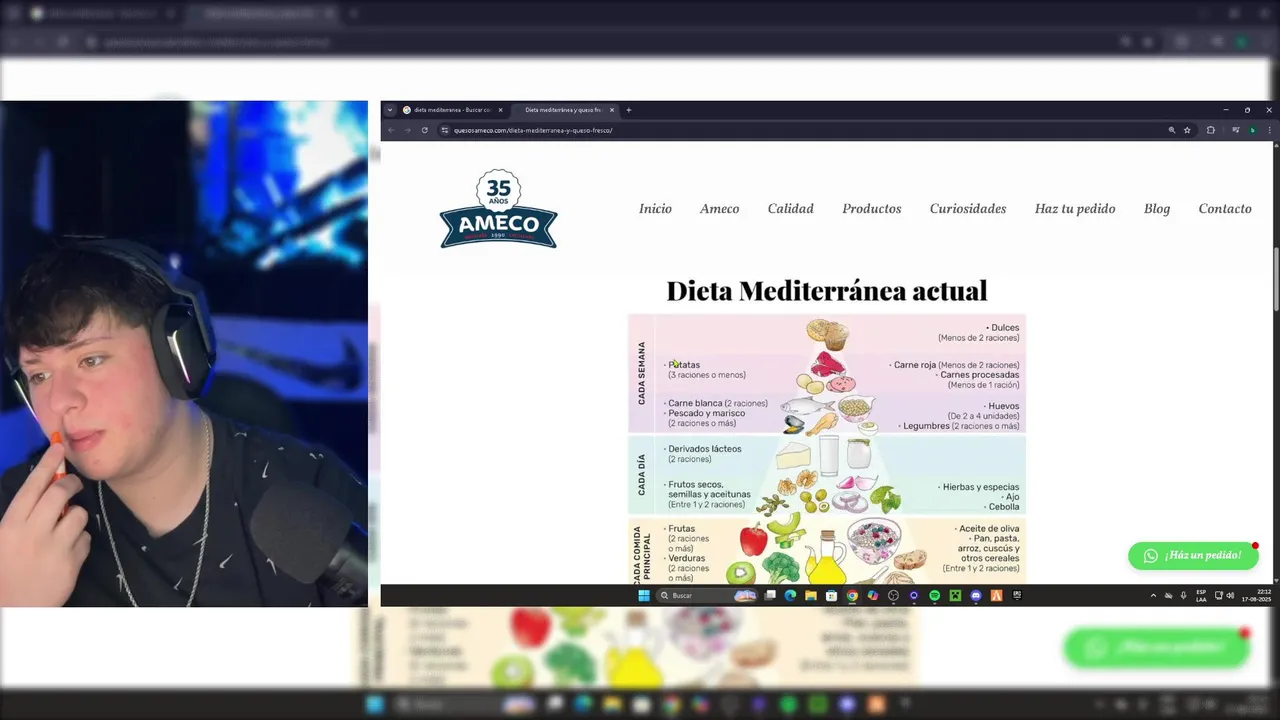Click the Ameco 35 años logo
The height and width of the screenshot is (720, 1280).
[498, 209]
